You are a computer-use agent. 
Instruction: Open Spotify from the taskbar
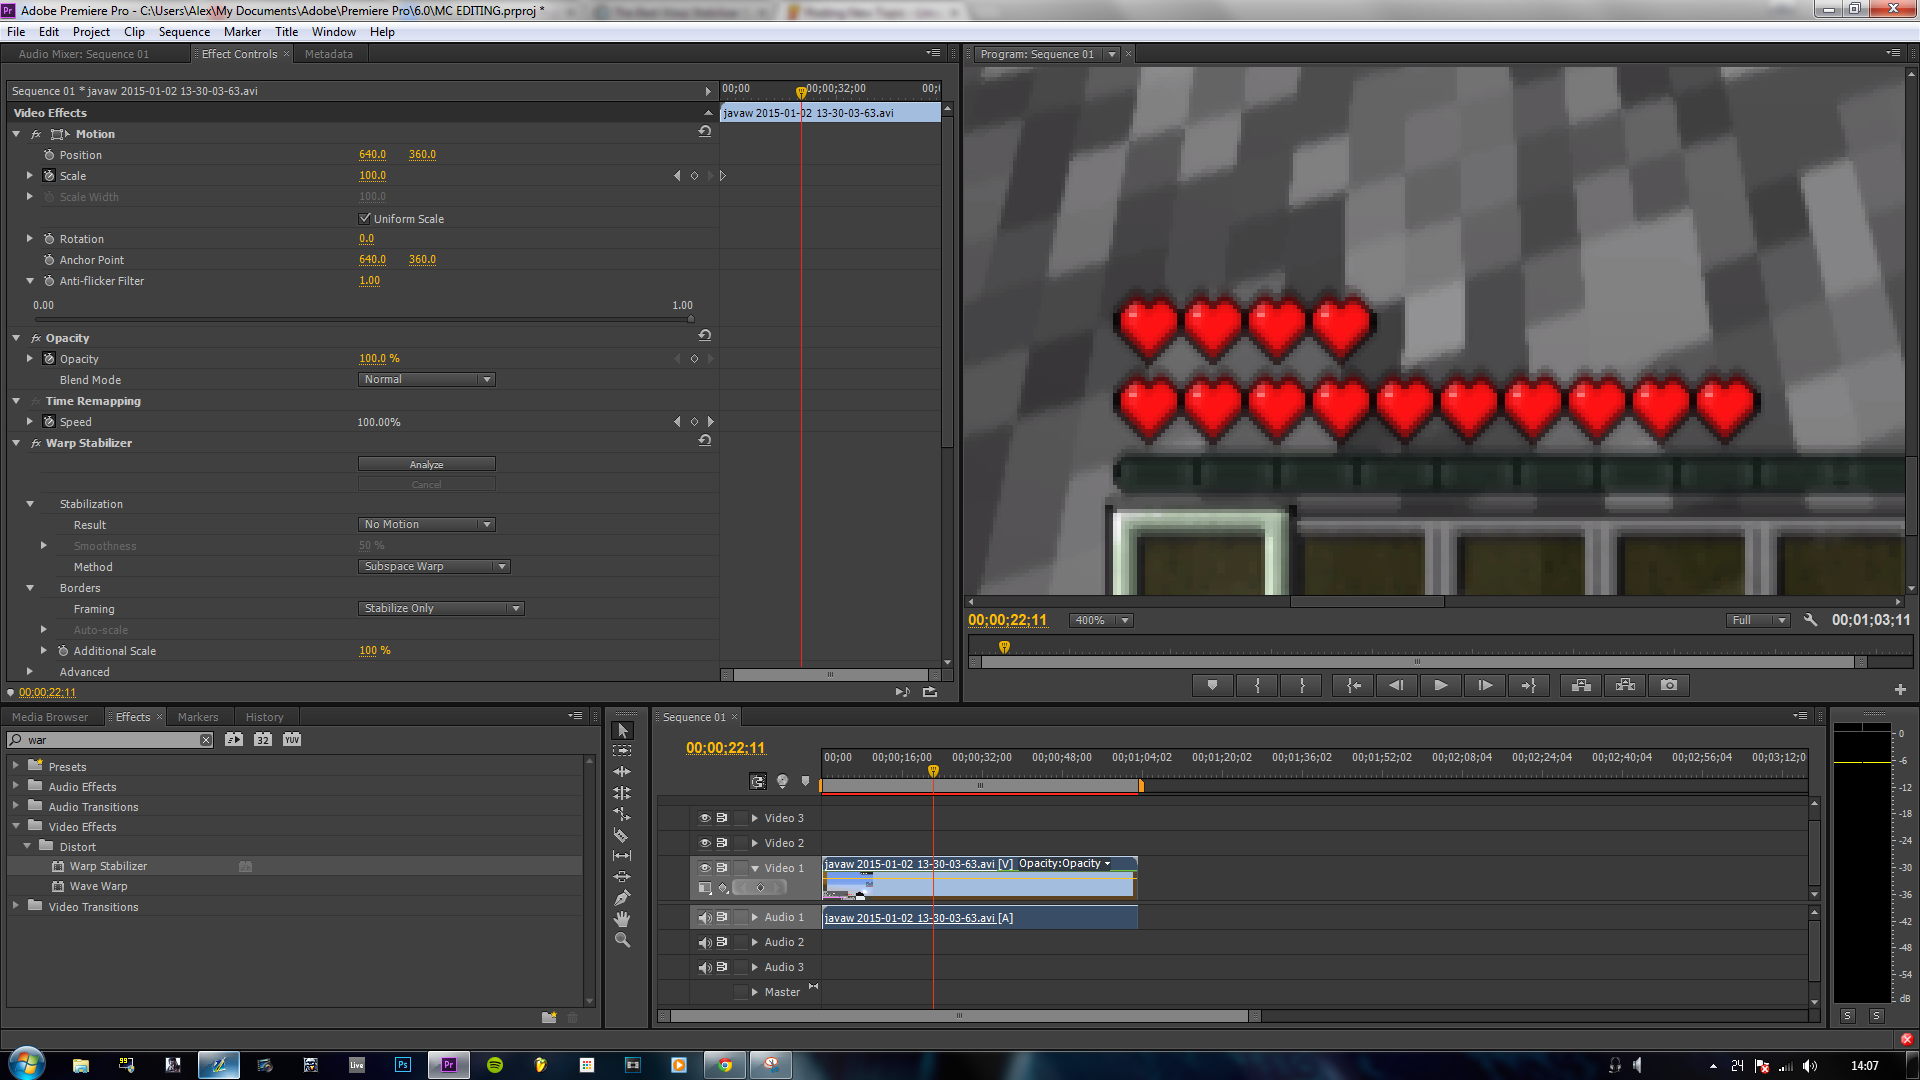495,1065
